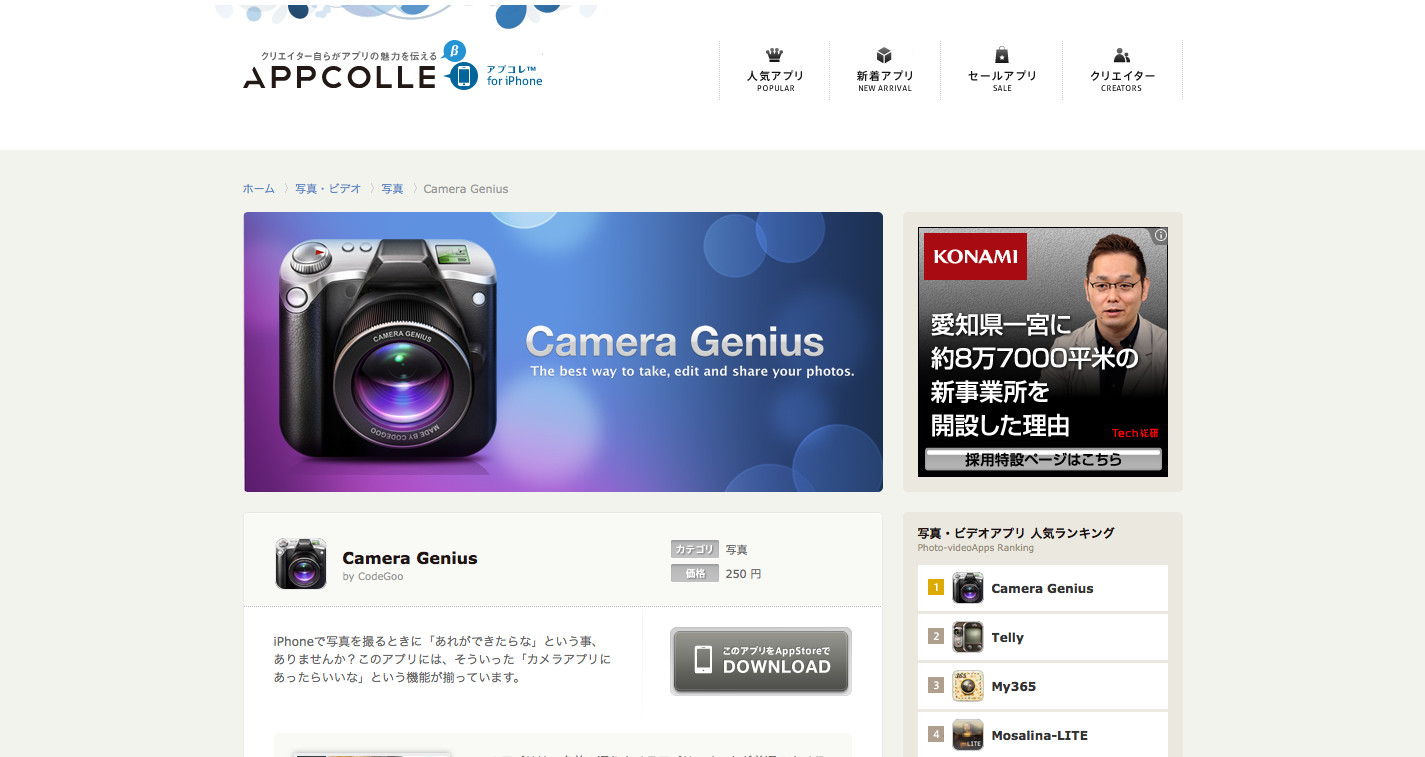Image resolution: width=1425 pixels, height=757 pixels.
Task: Open the 人気アプリ POPULAR navigation item
Action: pos(773,79)
